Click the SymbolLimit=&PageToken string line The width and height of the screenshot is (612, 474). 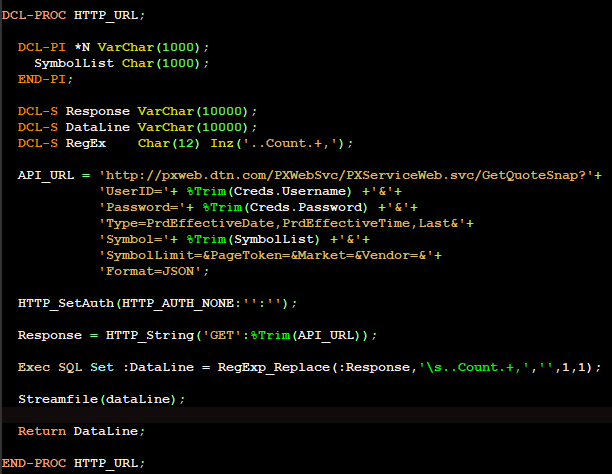click(270, 255)
